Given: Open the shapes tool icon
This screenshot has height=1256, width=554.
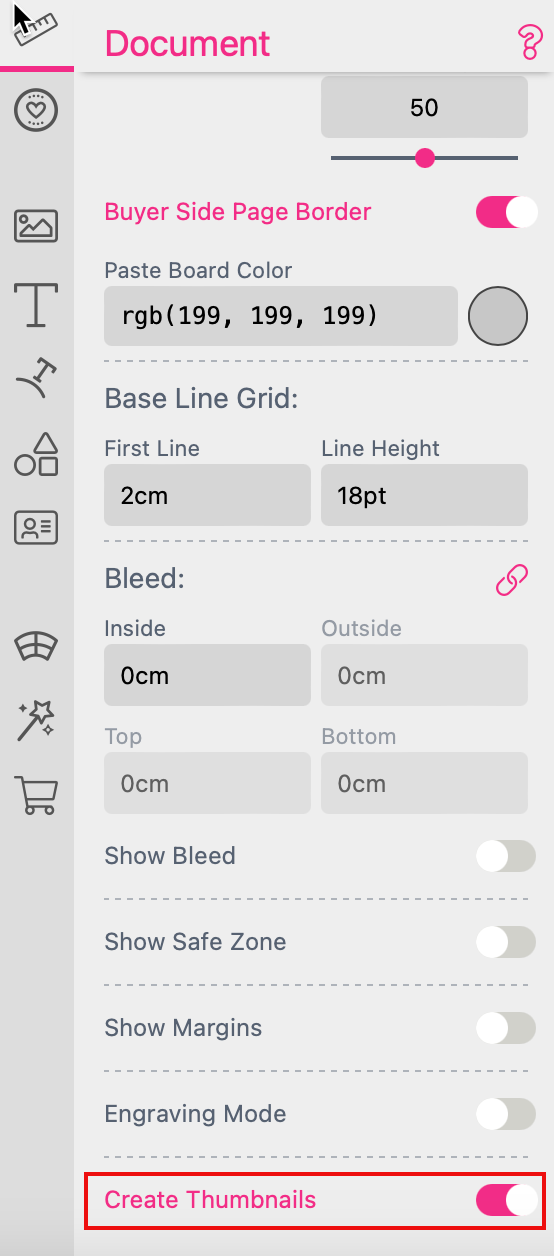Looking at the screenshot, I should 36,454.
